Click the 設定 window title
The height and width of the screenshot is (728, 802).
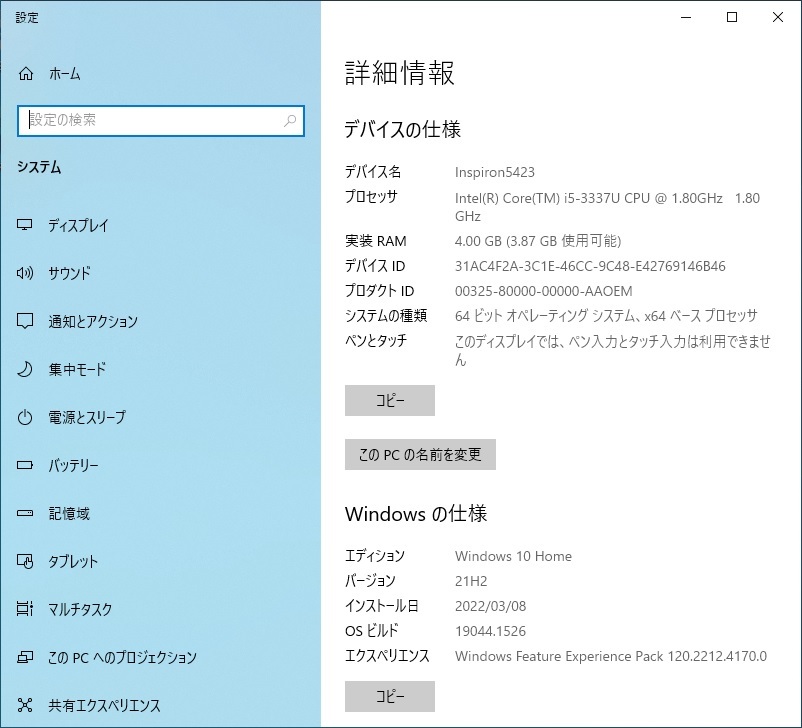pyautogui.click(x=27, y=17)
